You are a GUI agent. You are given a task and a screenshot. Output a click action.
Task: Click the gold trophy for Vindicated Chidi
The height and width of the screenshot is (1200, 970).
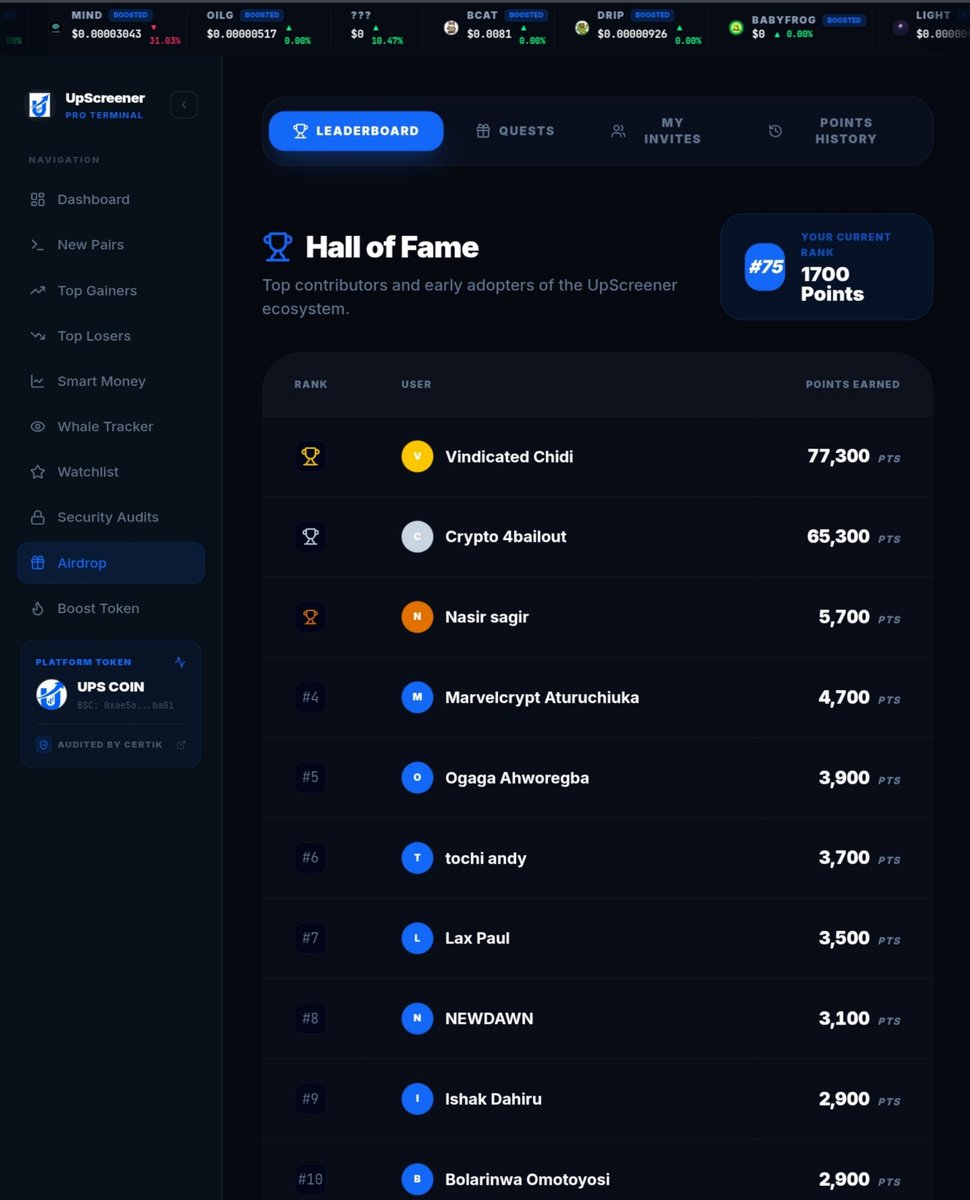(x=311, y=457)
